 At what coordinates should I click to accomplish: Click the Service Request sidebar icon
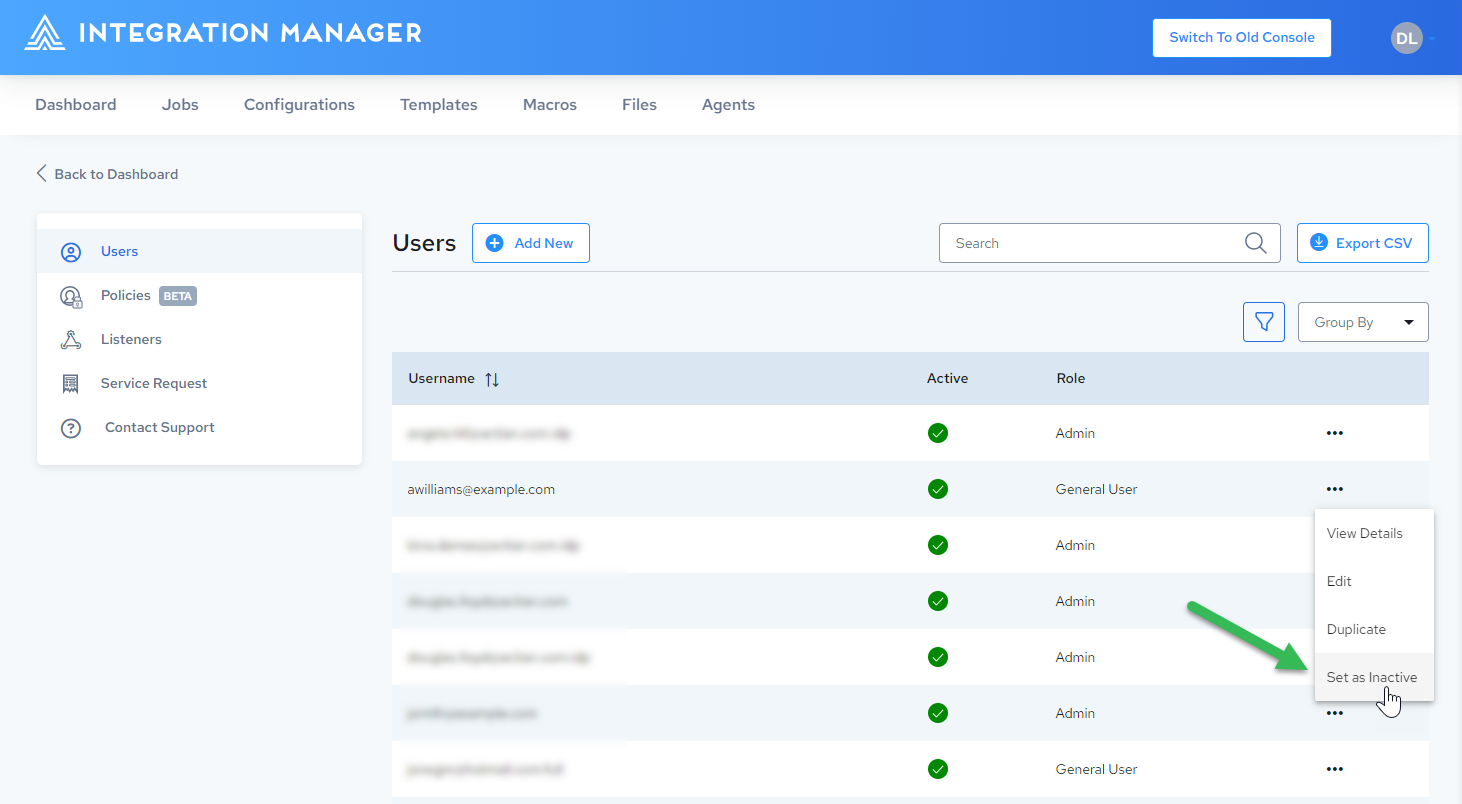click(70, 384)
